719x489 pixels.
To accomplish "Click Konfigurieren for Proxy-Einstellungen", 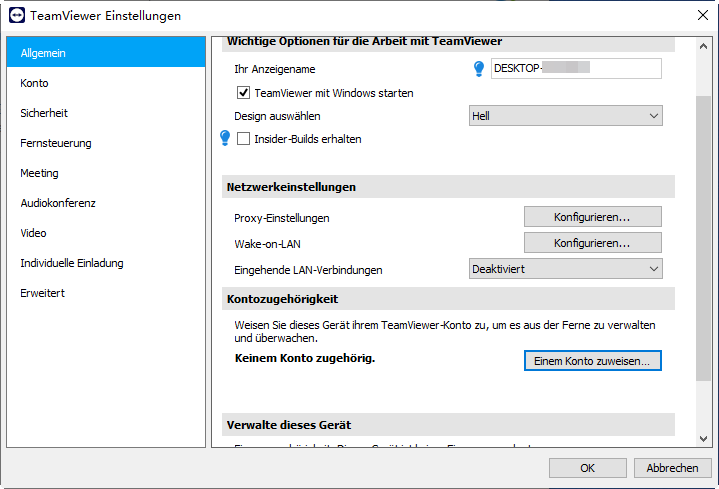I will pyautogui.click(x=592, y=217).
